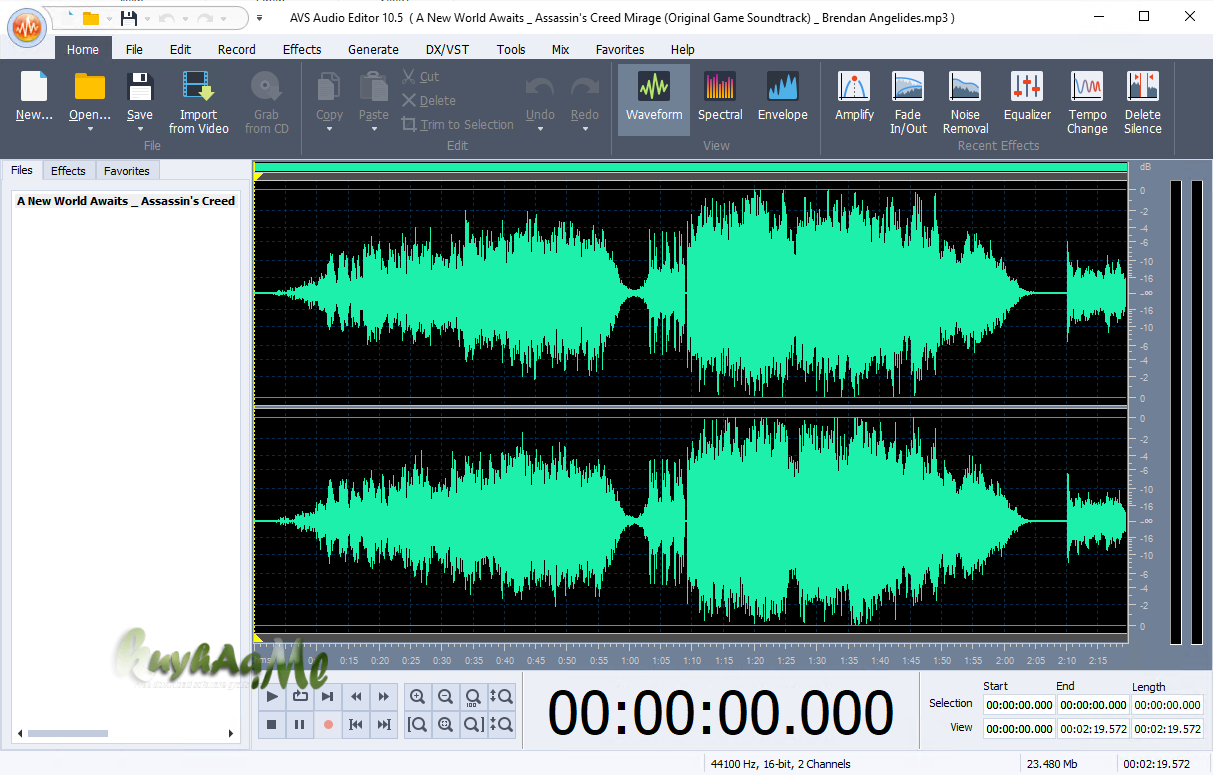
Task: Open the Customize Quick Access Toolbar dropdown
Action: click(x=260, y=19)
